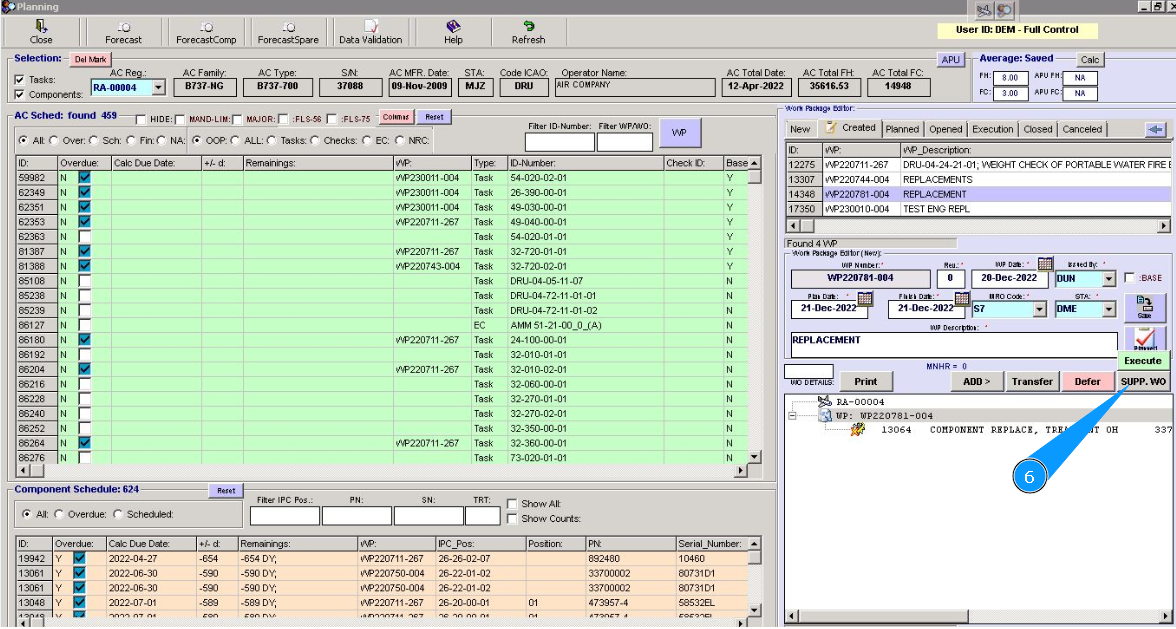Viewport: 1176px width, 629px height.
Task: Uncheck the Tasks selection checkbox
Action: 20,80
